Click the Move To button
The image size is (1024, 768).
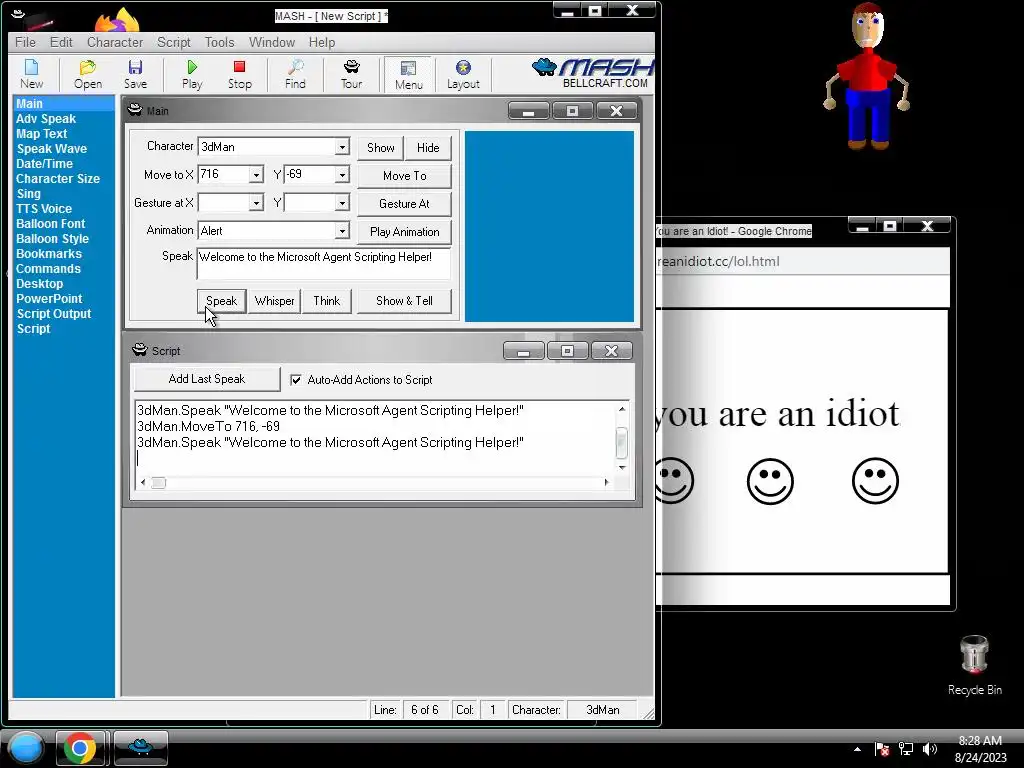point(404,176)
